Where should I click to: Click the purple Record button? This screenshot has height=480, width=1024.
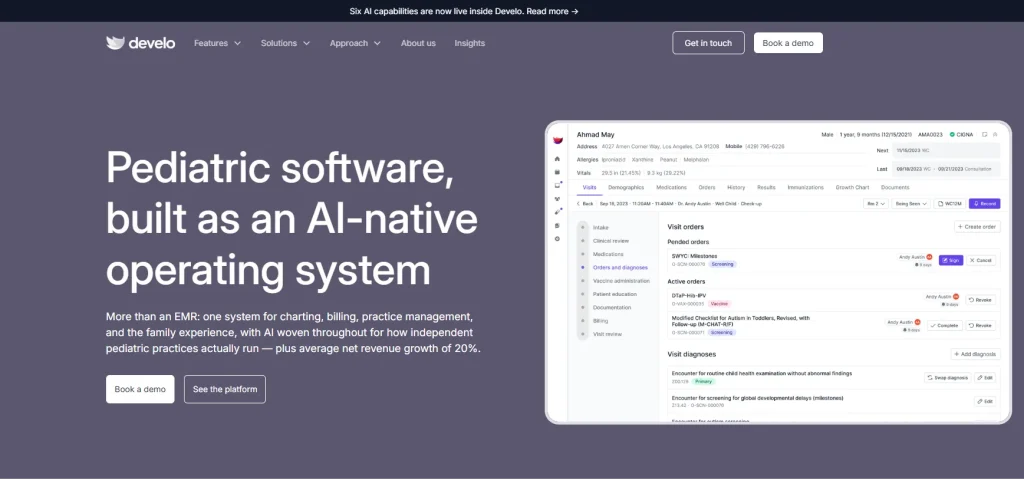pos(984,204)
